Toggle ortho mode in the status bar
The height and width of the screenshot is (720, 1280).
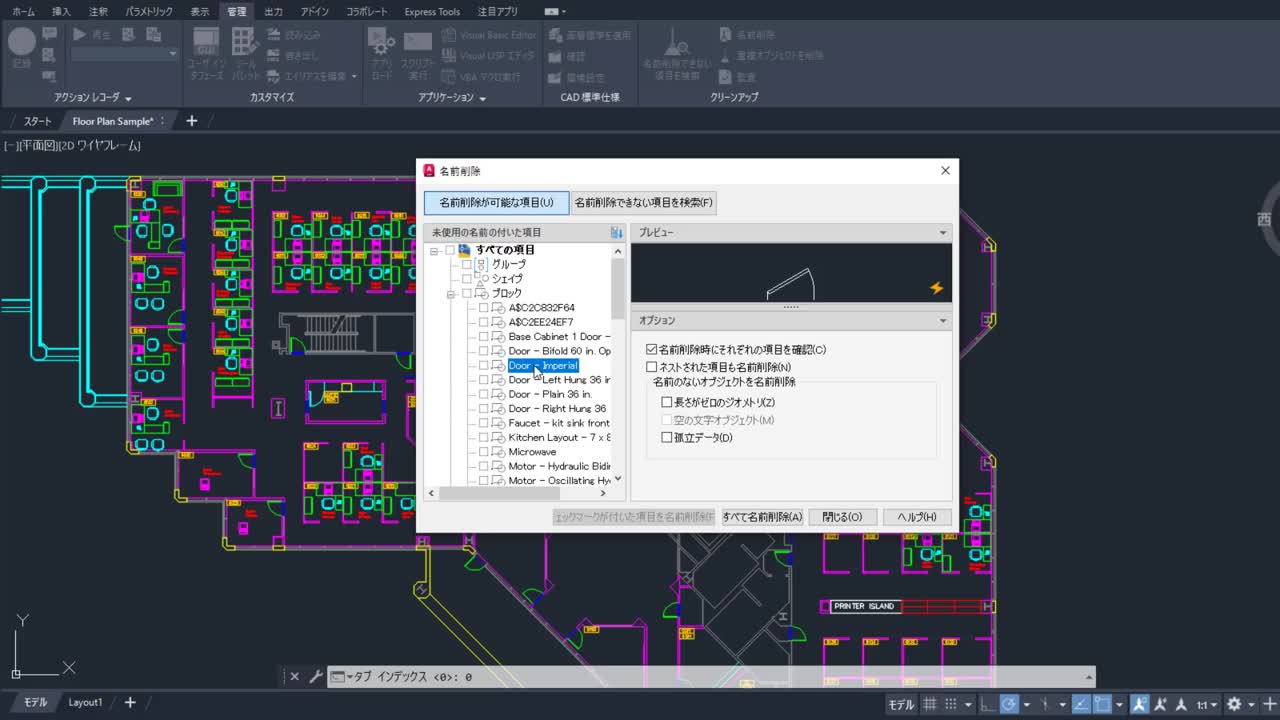click(987, 704)
